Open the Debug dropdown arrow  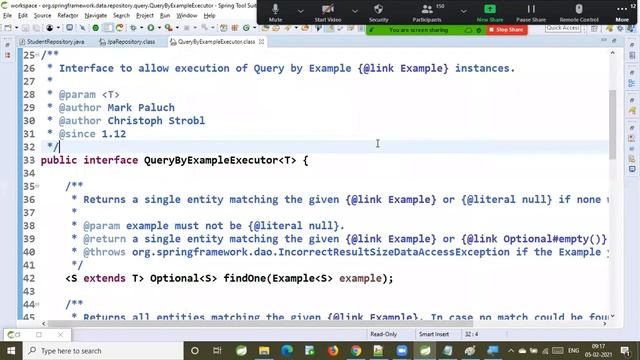coord(142,28)
